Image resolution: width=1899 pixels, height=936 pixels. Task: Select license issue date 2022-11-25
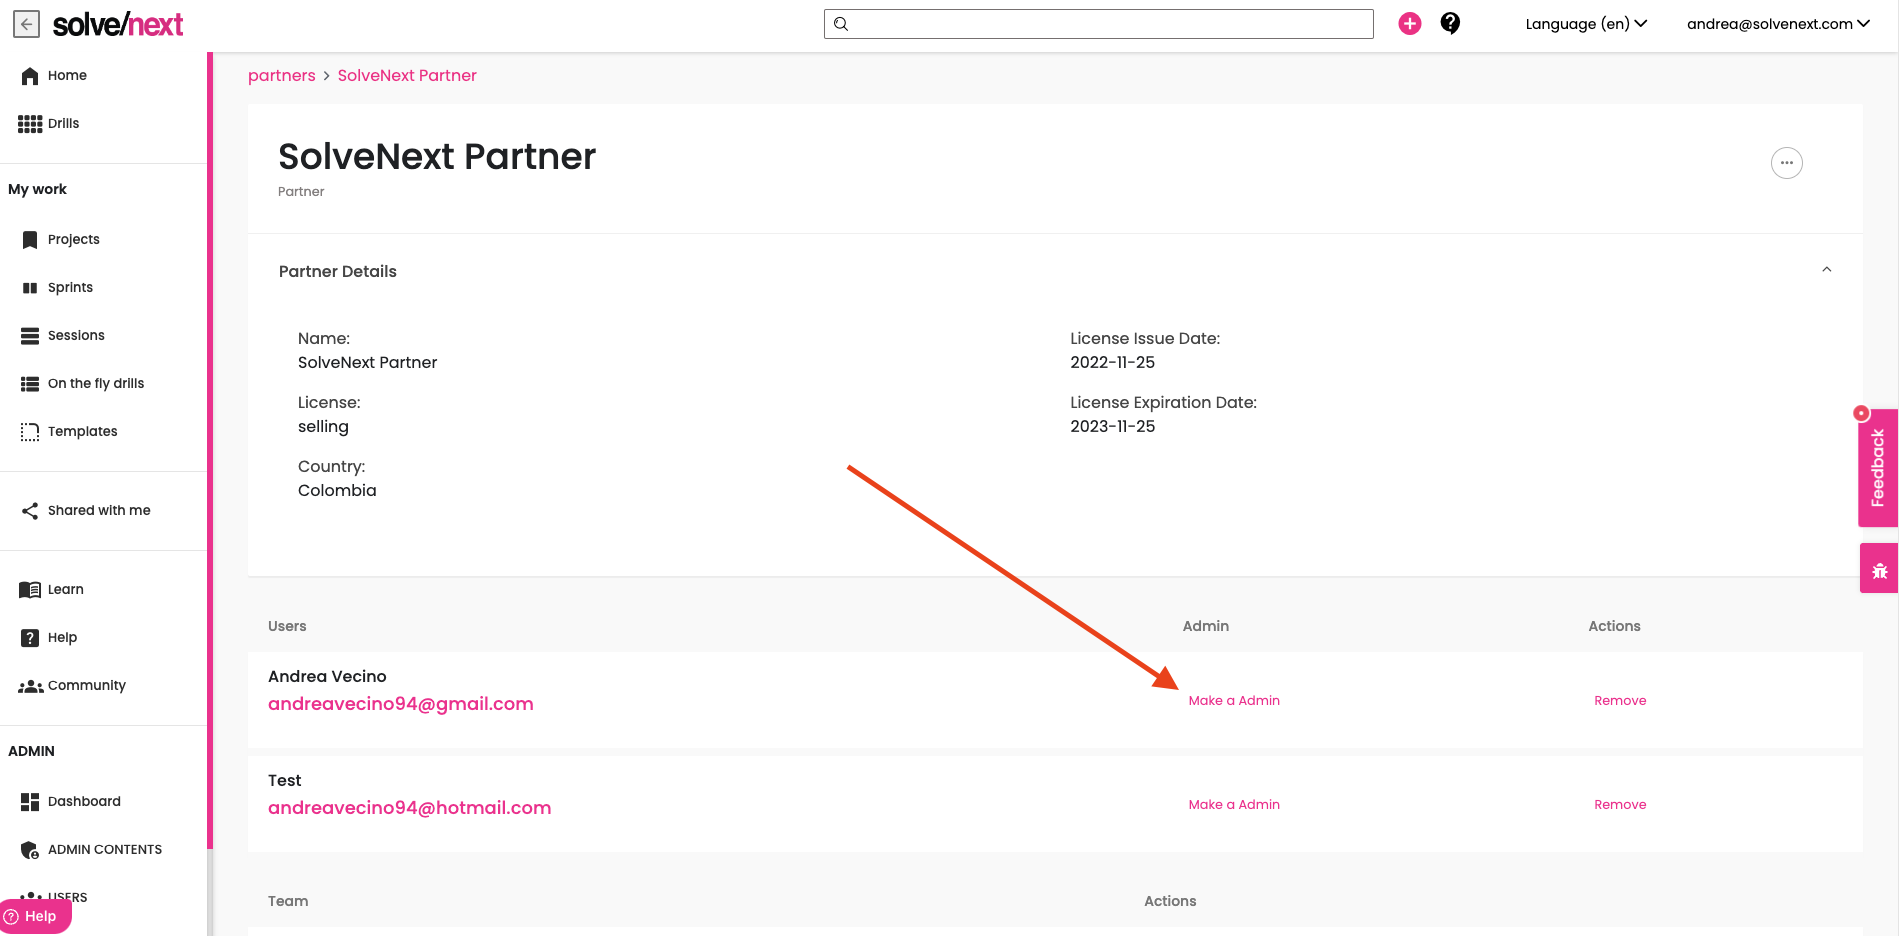pyautogui.click(x=1112, y=363)
